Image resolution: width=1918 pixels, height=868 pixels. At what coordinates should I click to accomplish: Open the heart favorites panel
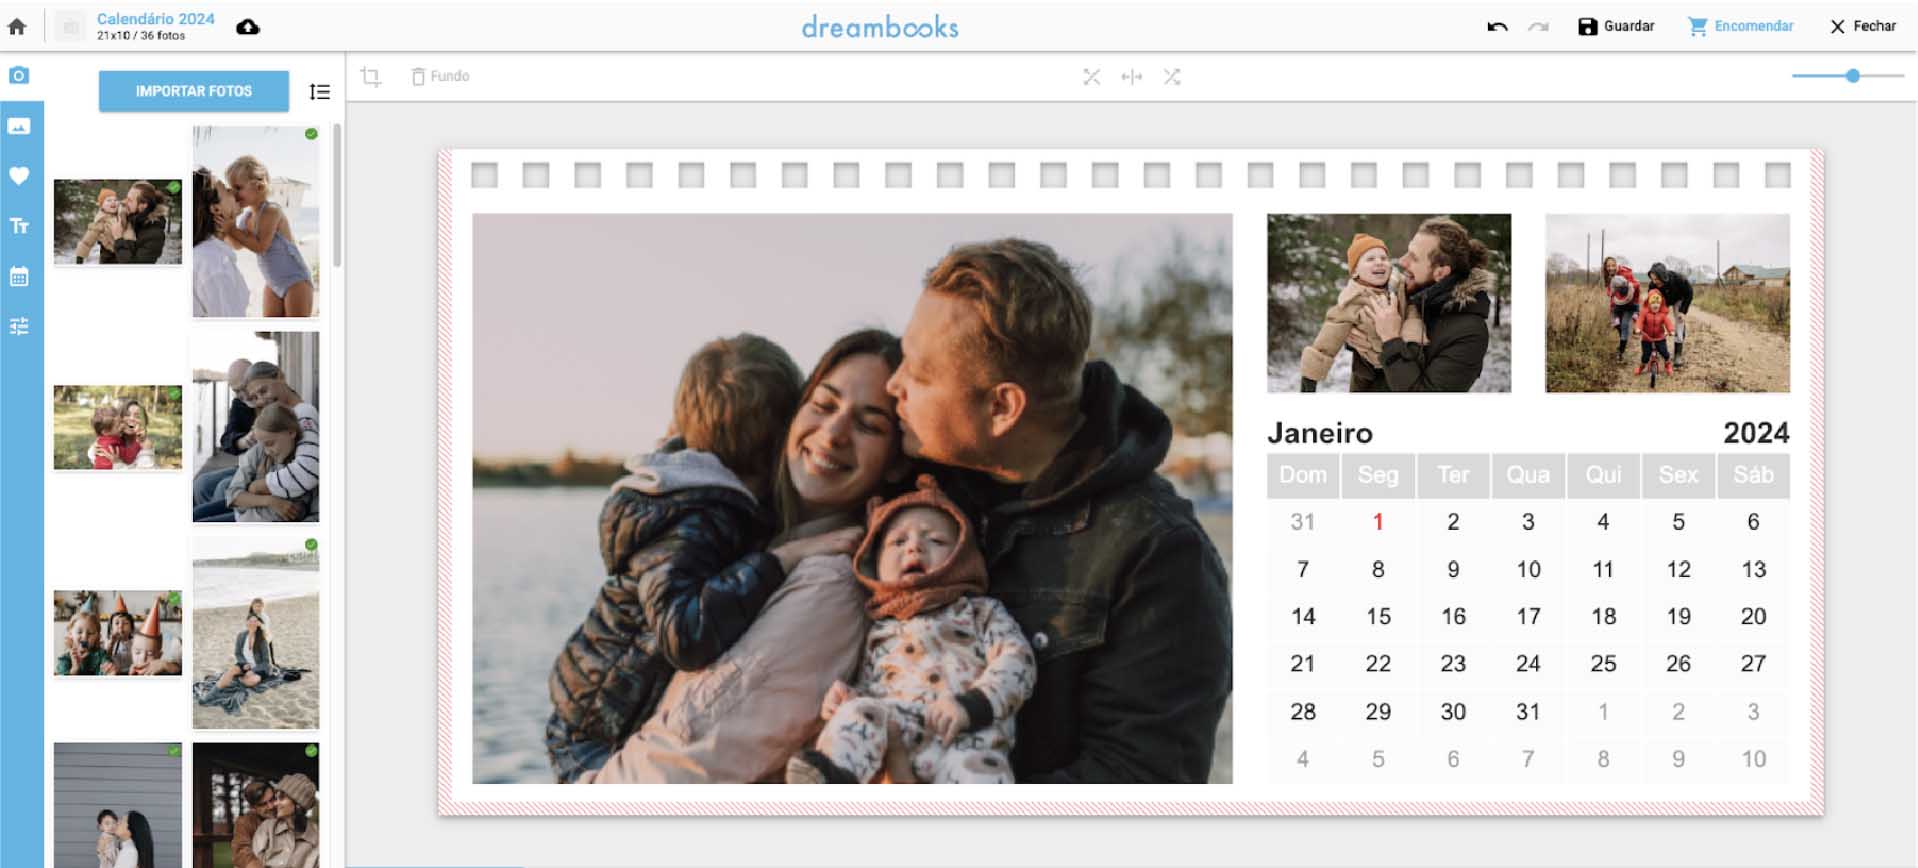19,176
